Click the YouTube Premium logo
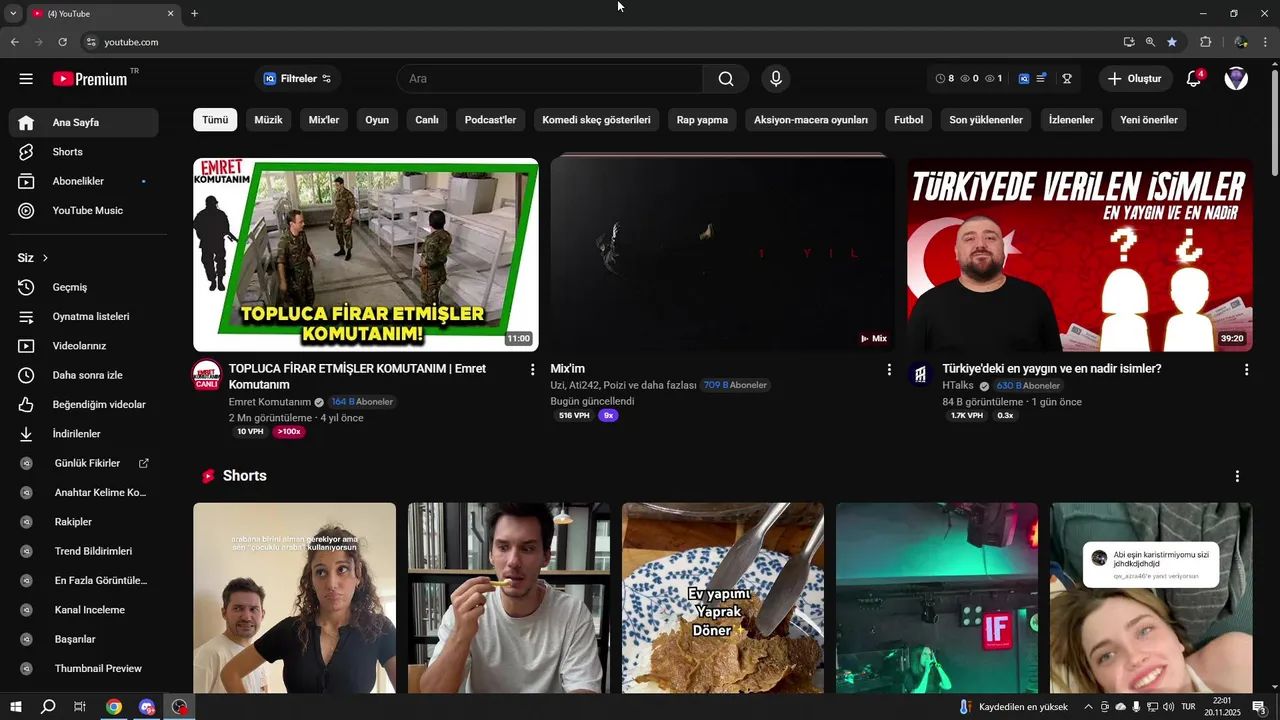 pyautogui.click(x=91, y=78)
